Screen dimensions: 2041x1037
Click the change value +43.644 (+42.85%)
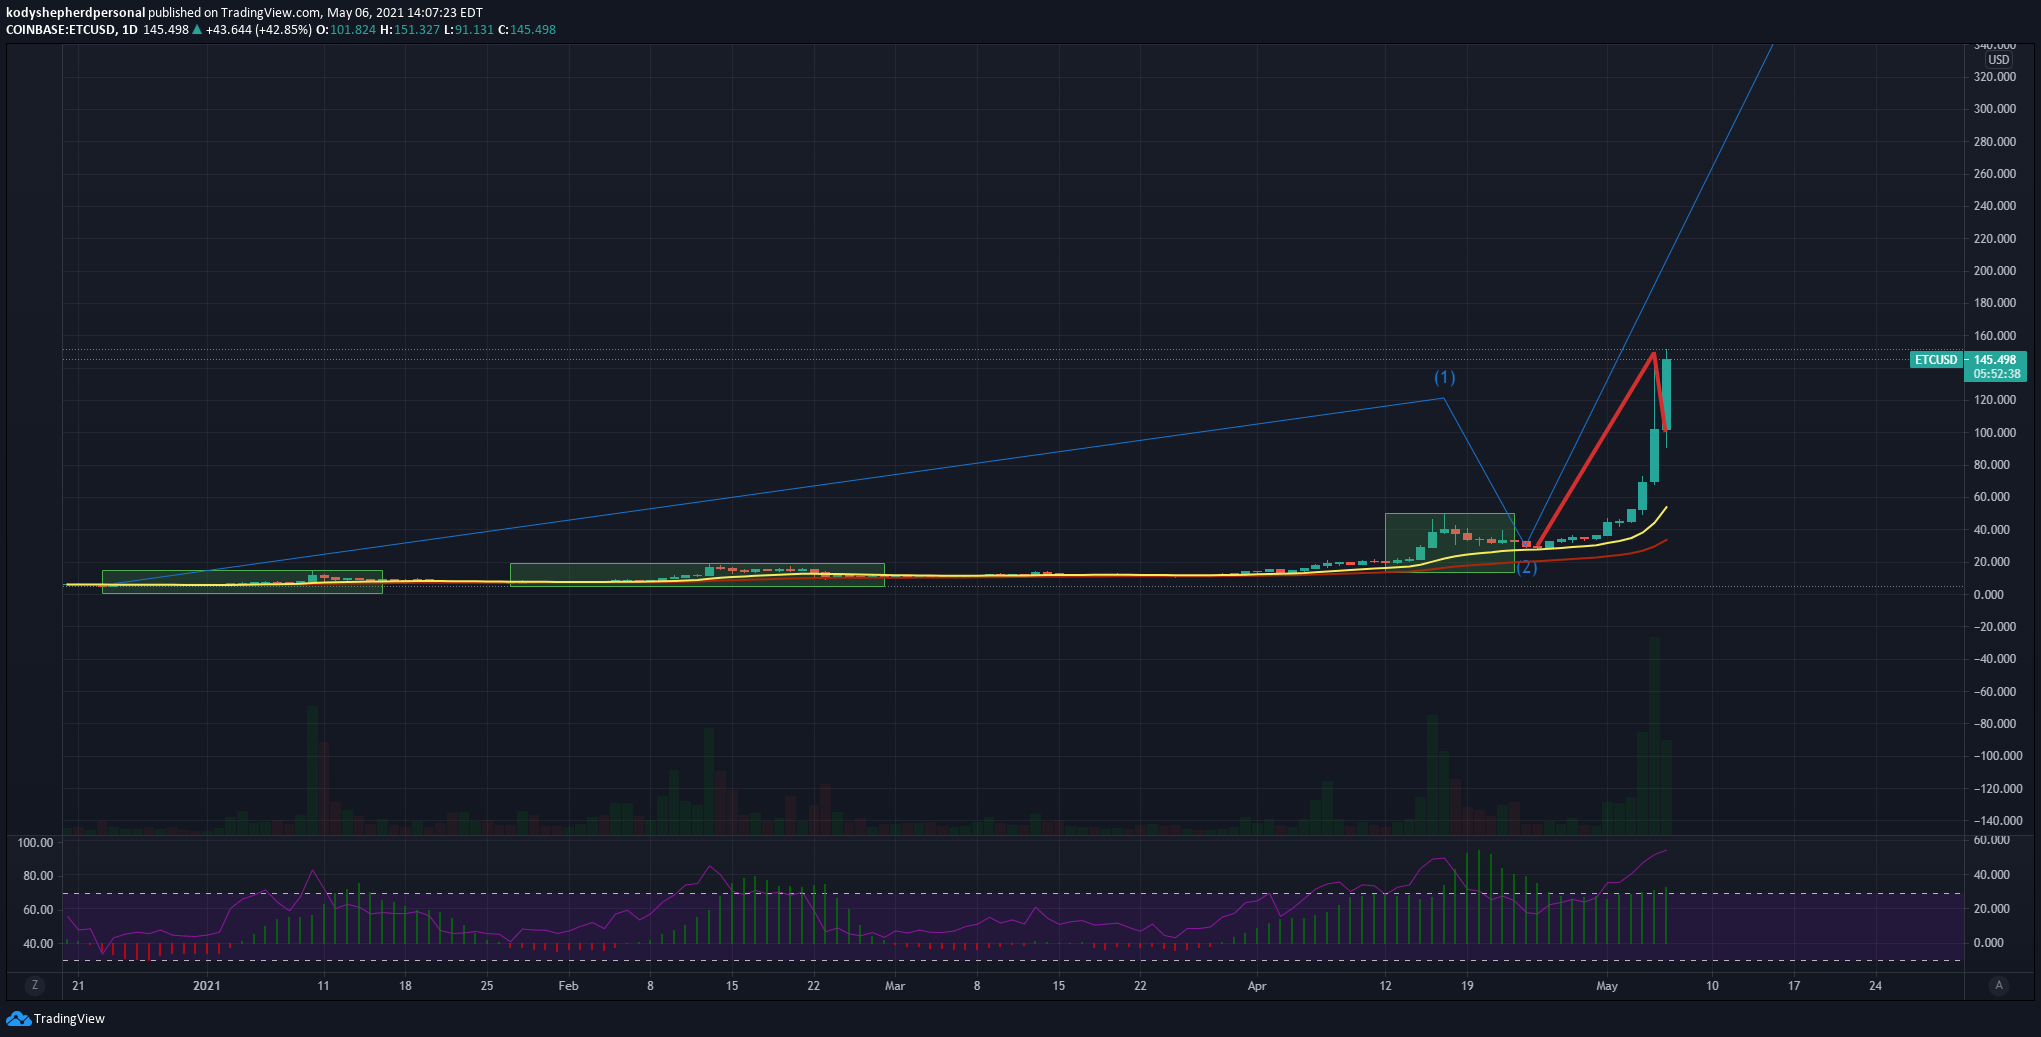click(258, 30)
